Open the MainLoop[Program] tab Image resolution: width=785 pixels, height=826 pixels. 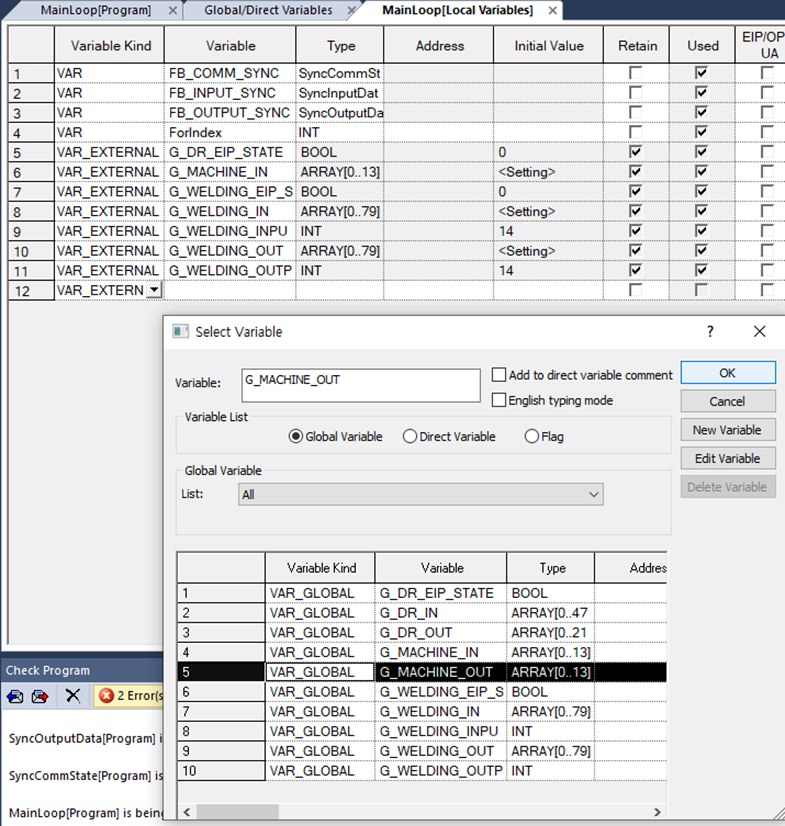pyautogui.click(x=95, y=10)
